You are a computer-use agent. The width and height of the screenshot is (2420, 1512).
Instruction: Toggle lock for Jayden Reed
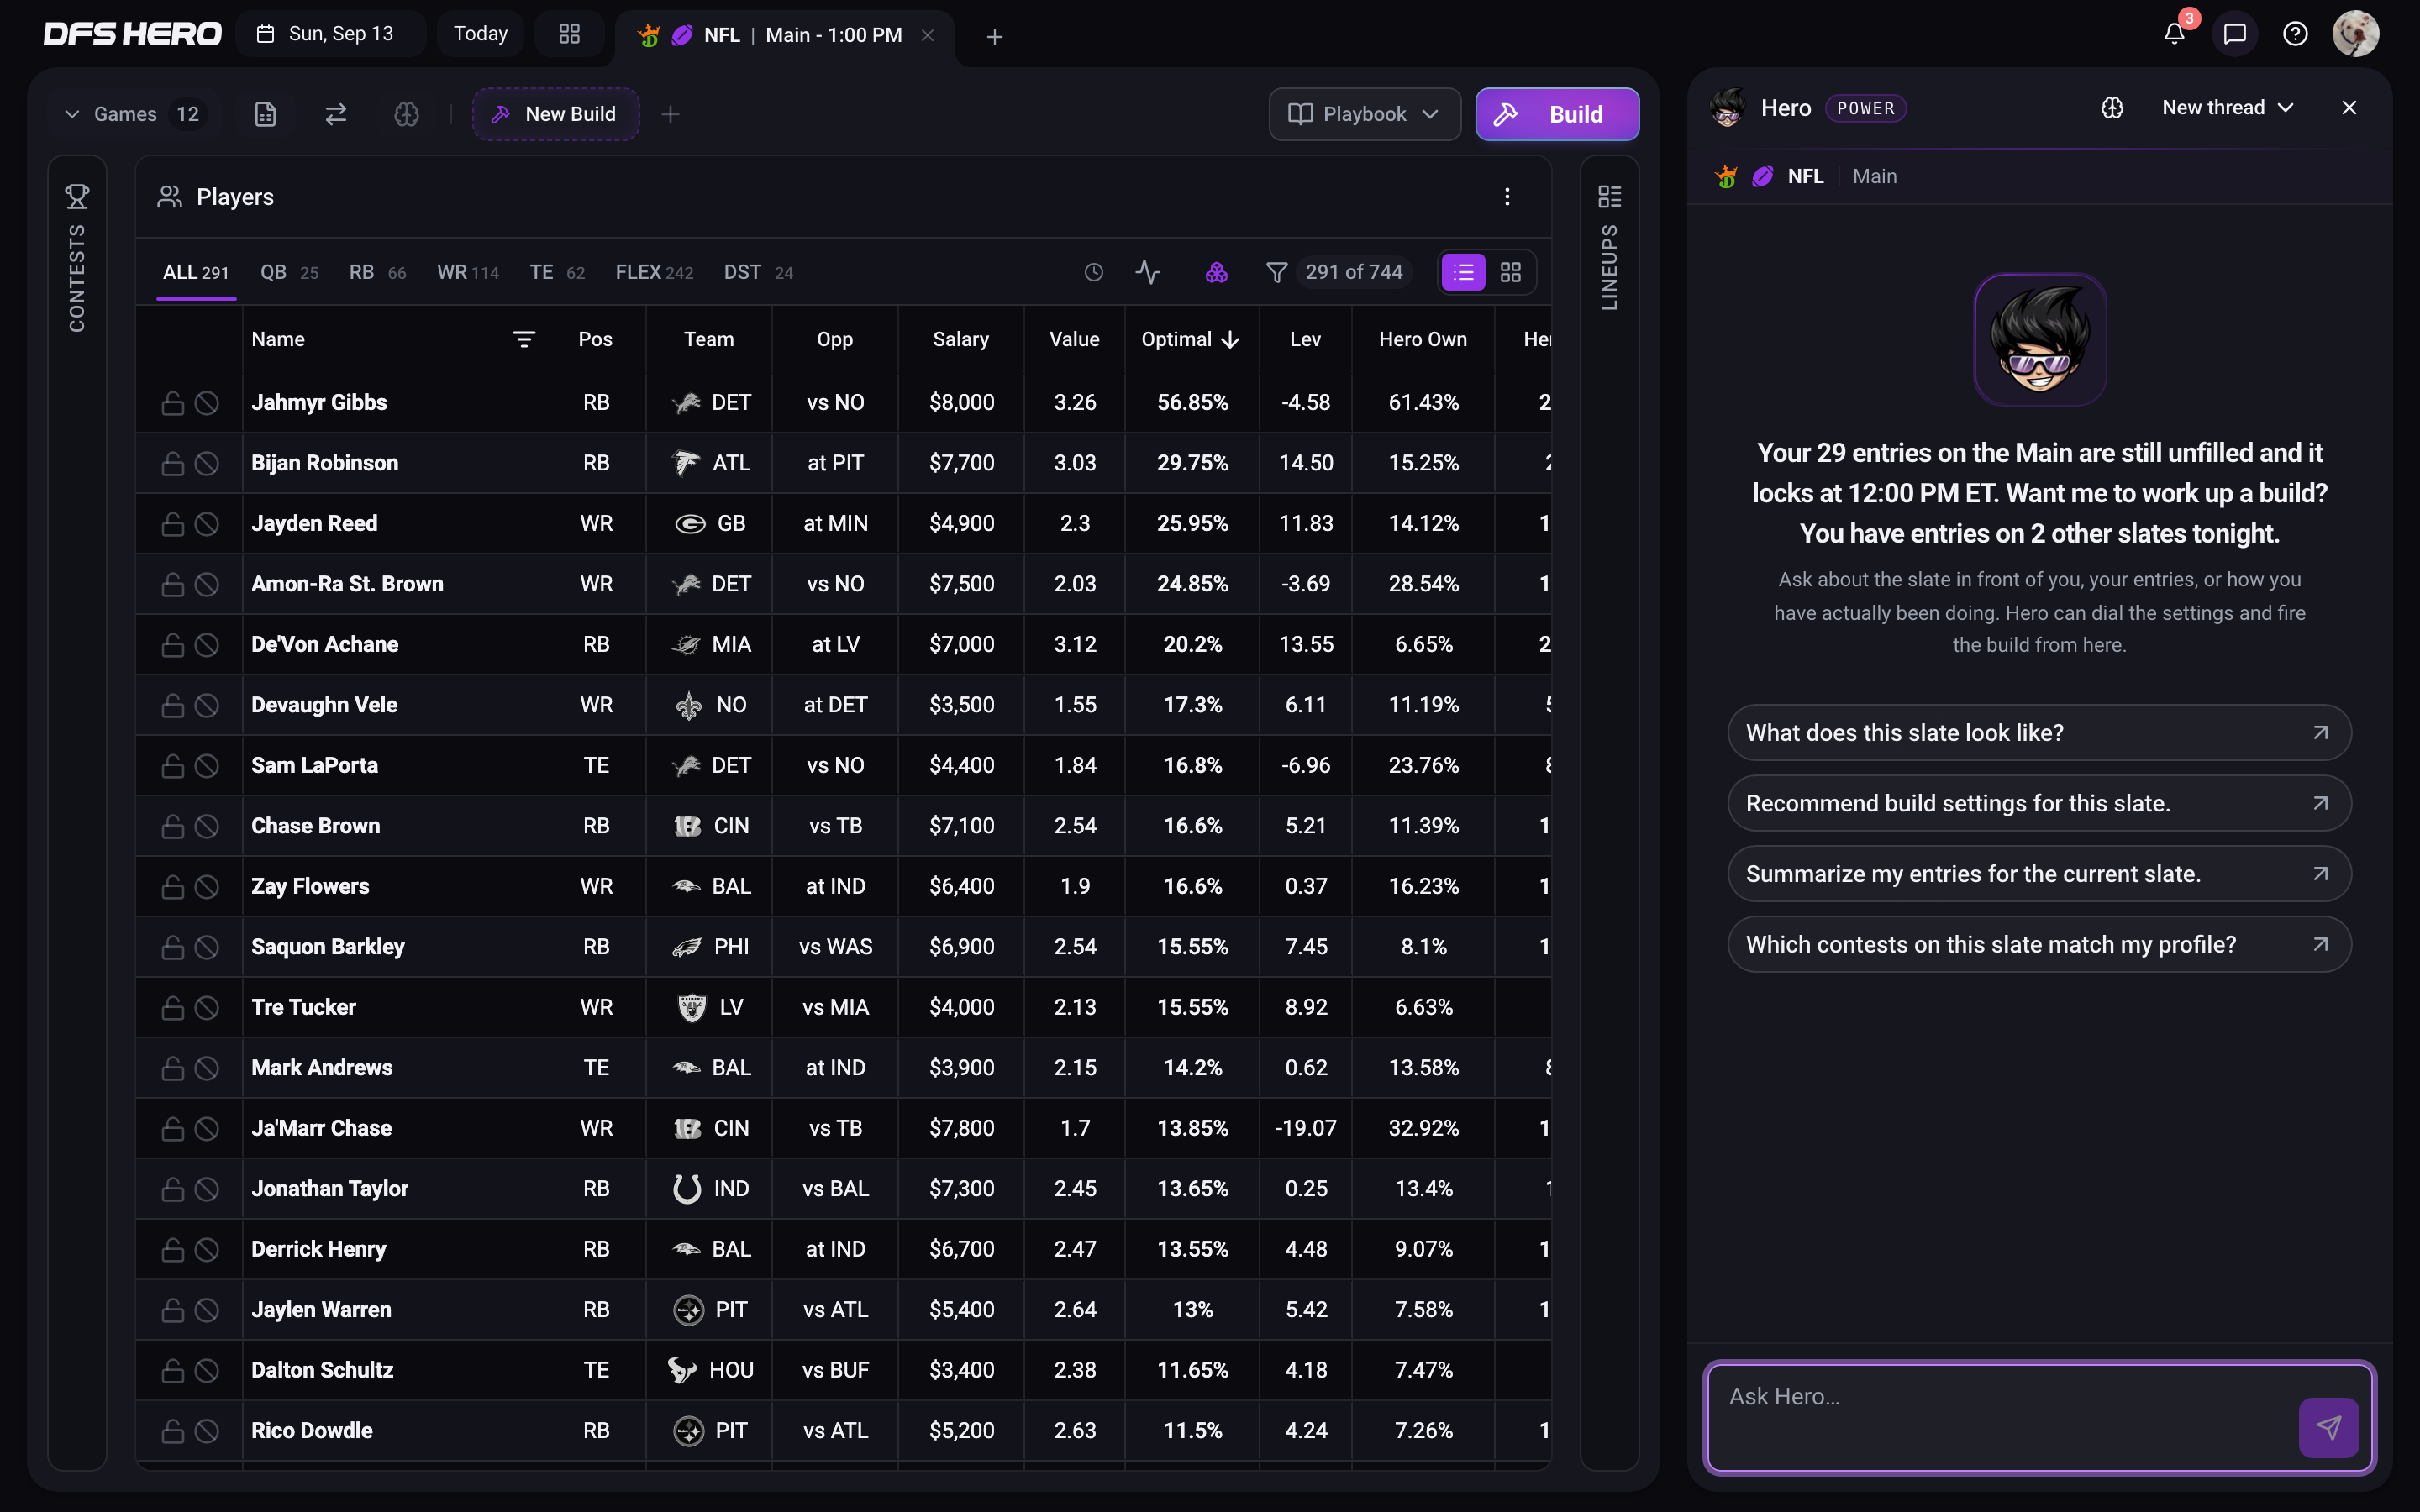point(172,524)
